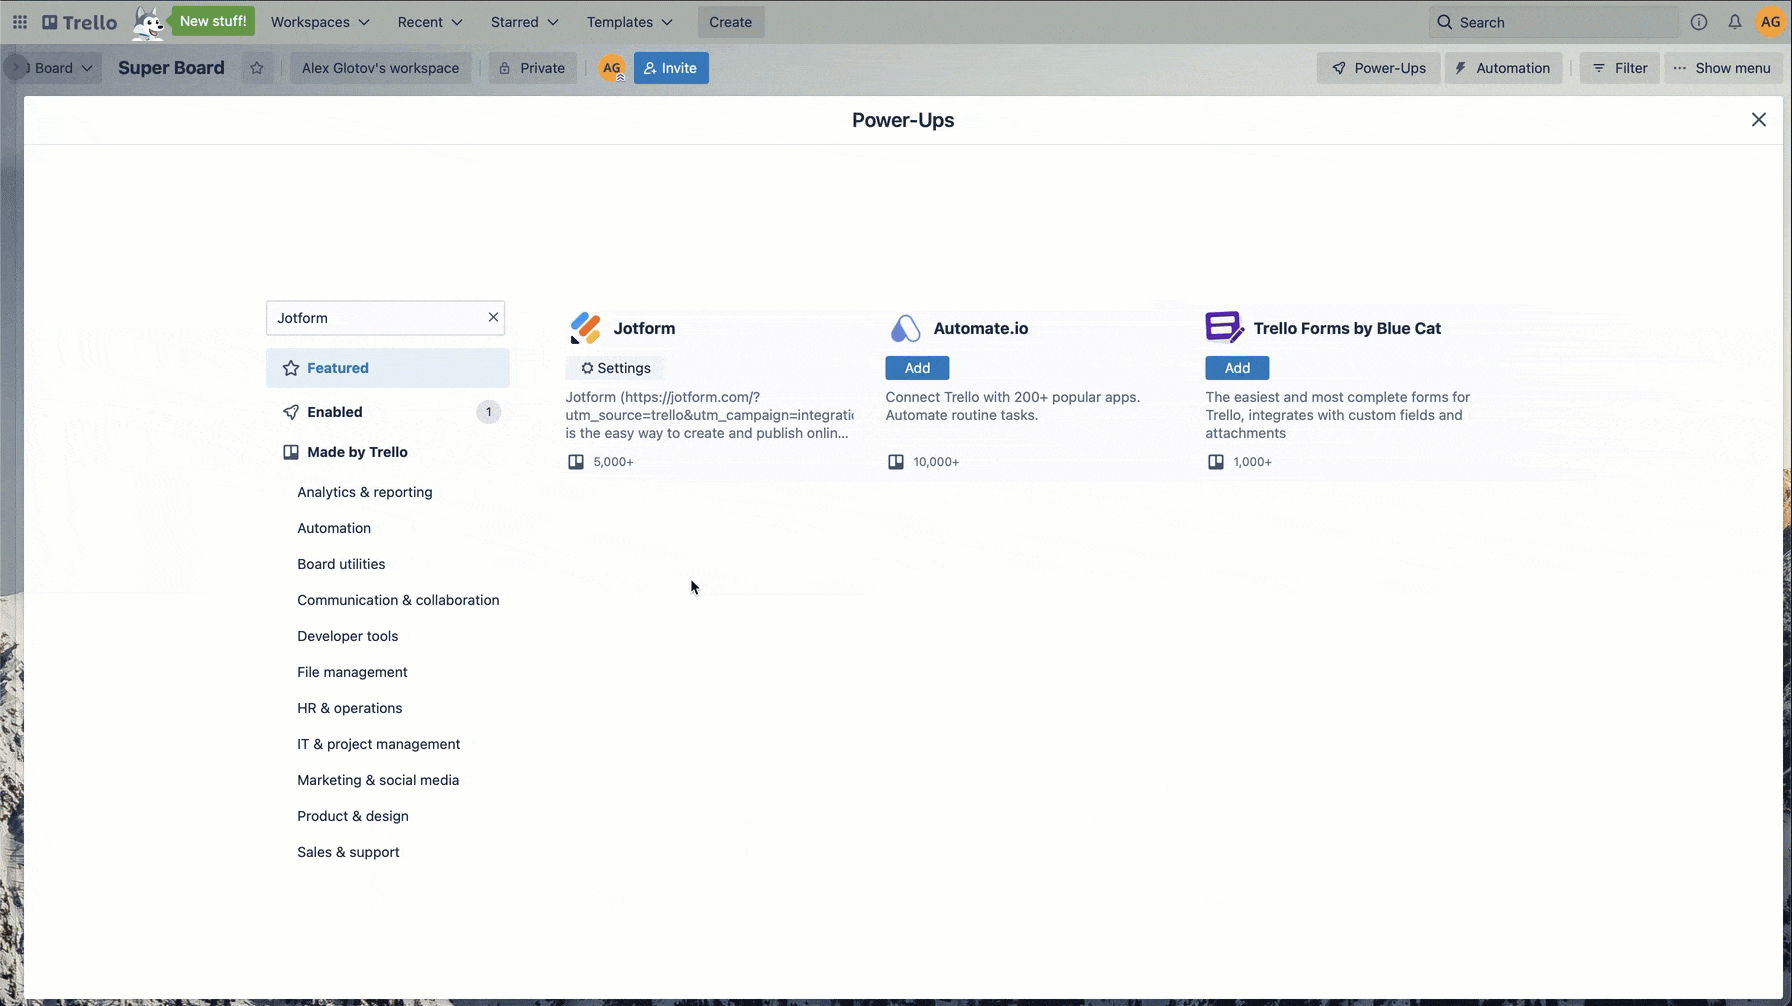Open Board utilities category
This screenshot has height=1006, width=1792.
341,564
